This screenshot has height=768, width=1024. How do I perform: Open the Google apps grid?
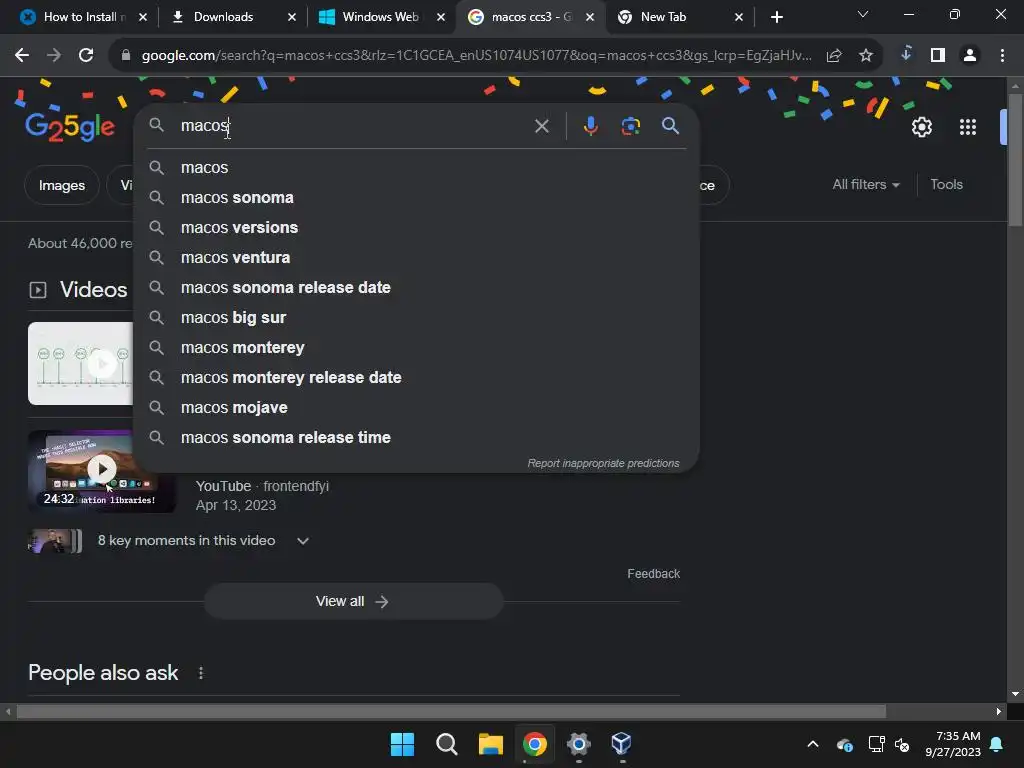(x=967, y=127)
